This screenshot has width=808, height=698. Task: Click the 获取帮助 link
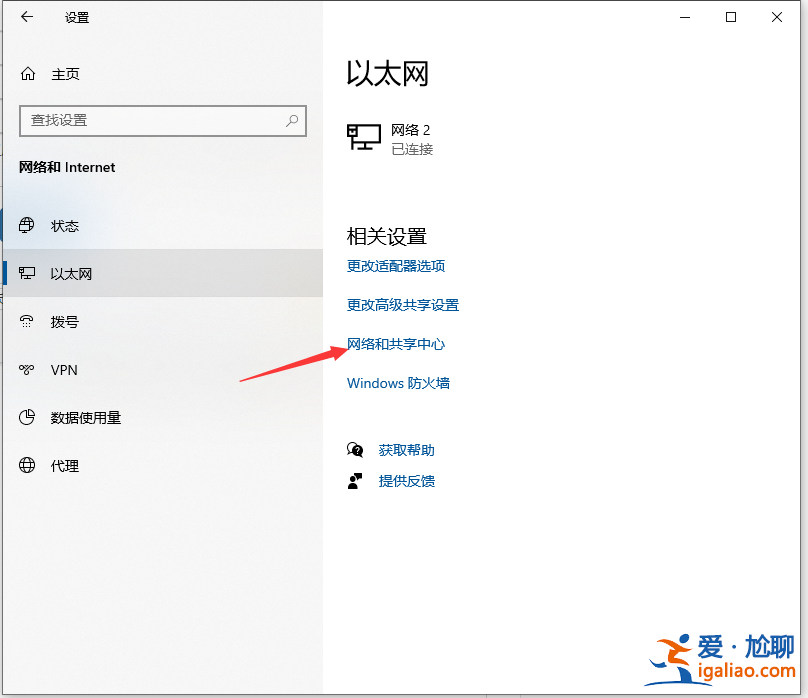pos(405,449)
